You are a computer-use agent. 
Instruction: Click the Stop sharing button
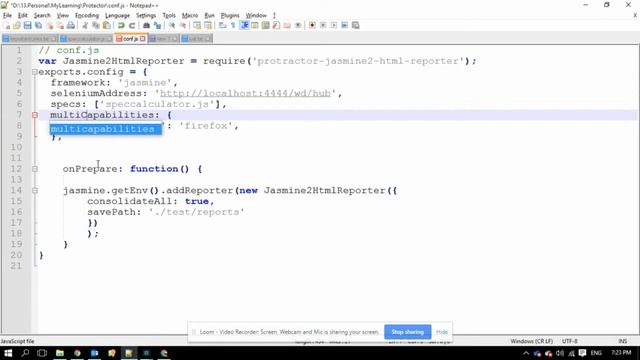(407, 332)
